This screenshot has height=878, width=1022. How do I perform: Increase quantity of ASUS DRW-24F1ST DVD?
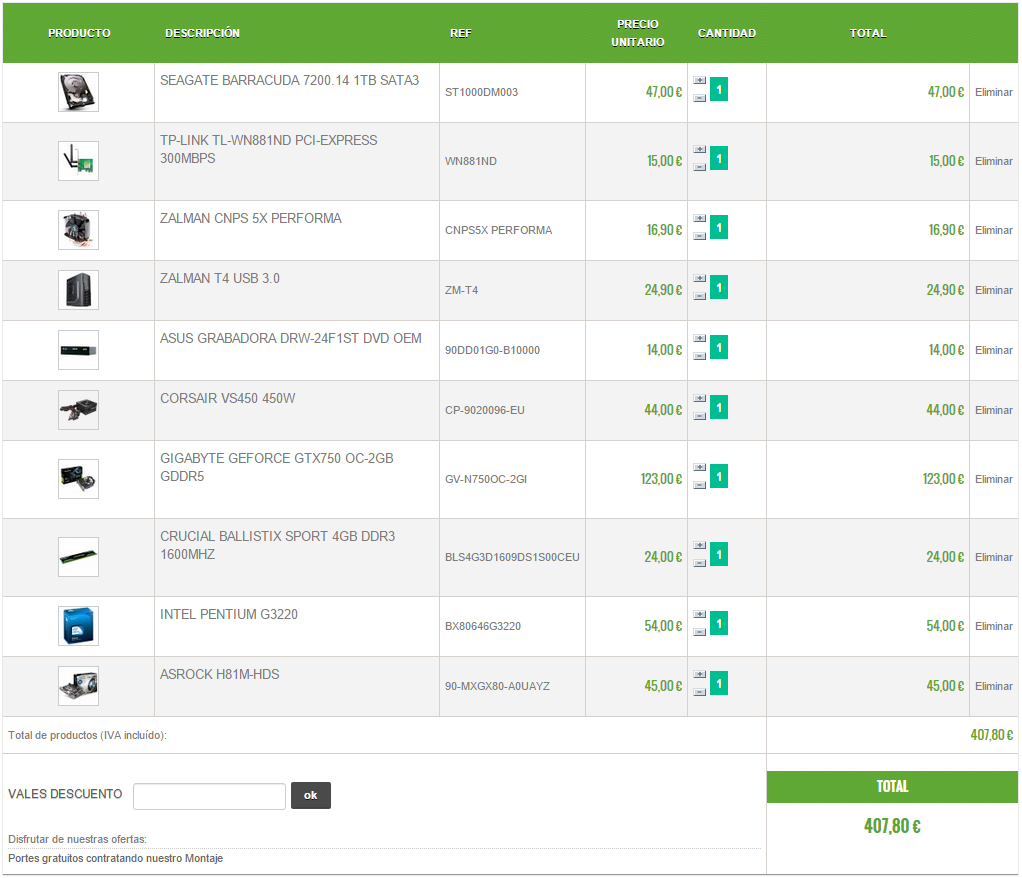[x=699, y=338]
